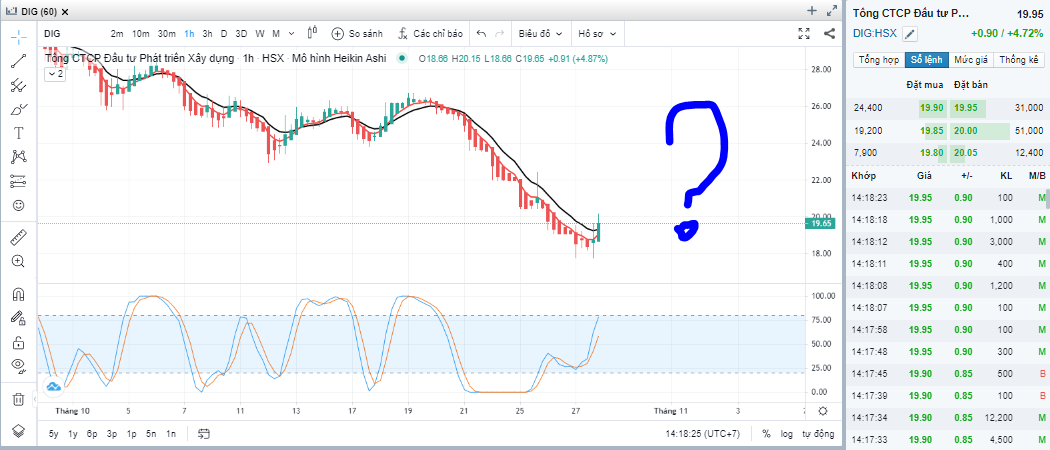Select the text annotation tool
The height and width of the screenshot is (450, 1050).
19,133
